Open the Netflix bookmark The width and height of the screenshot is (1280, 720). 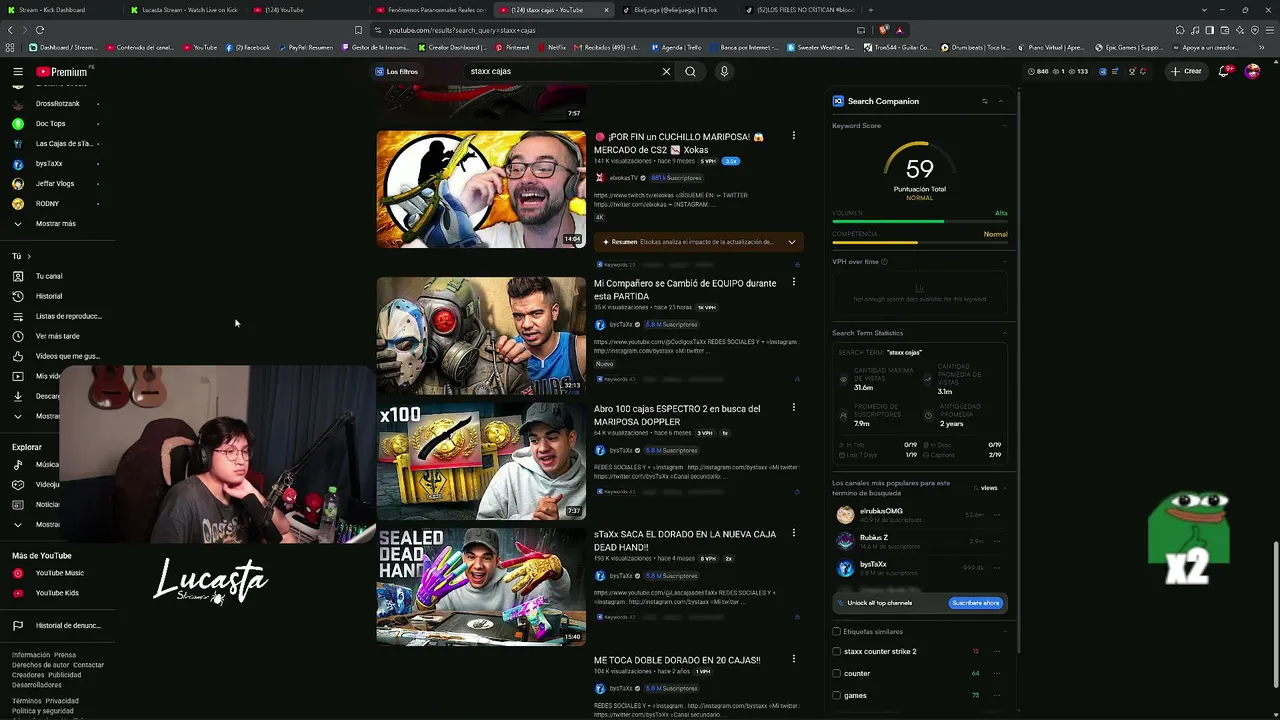click(551, 47)
